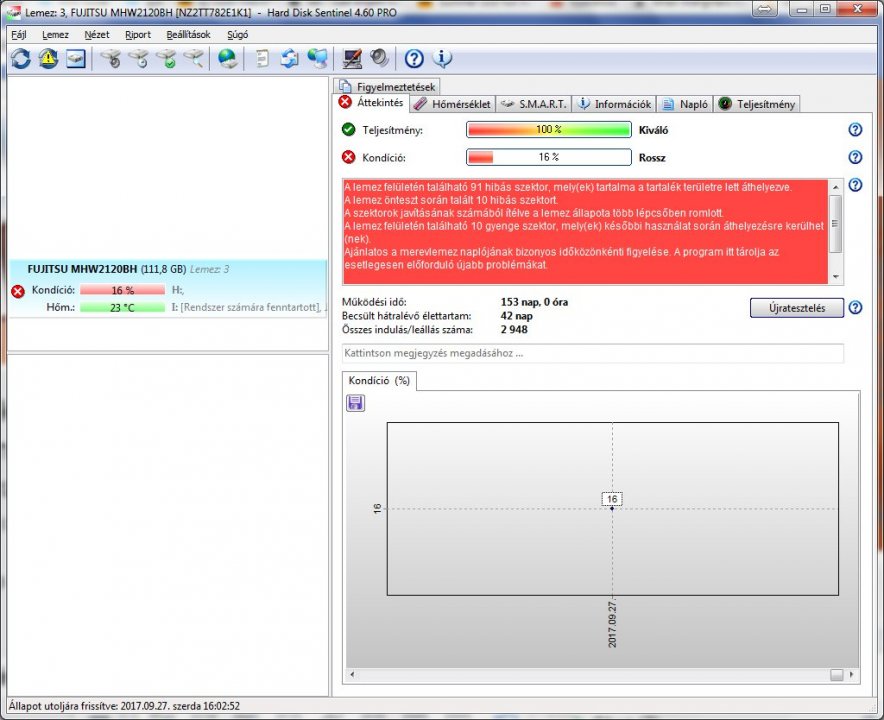
Task: Select the Áttekintés tab
Action: tap(370, 103)
